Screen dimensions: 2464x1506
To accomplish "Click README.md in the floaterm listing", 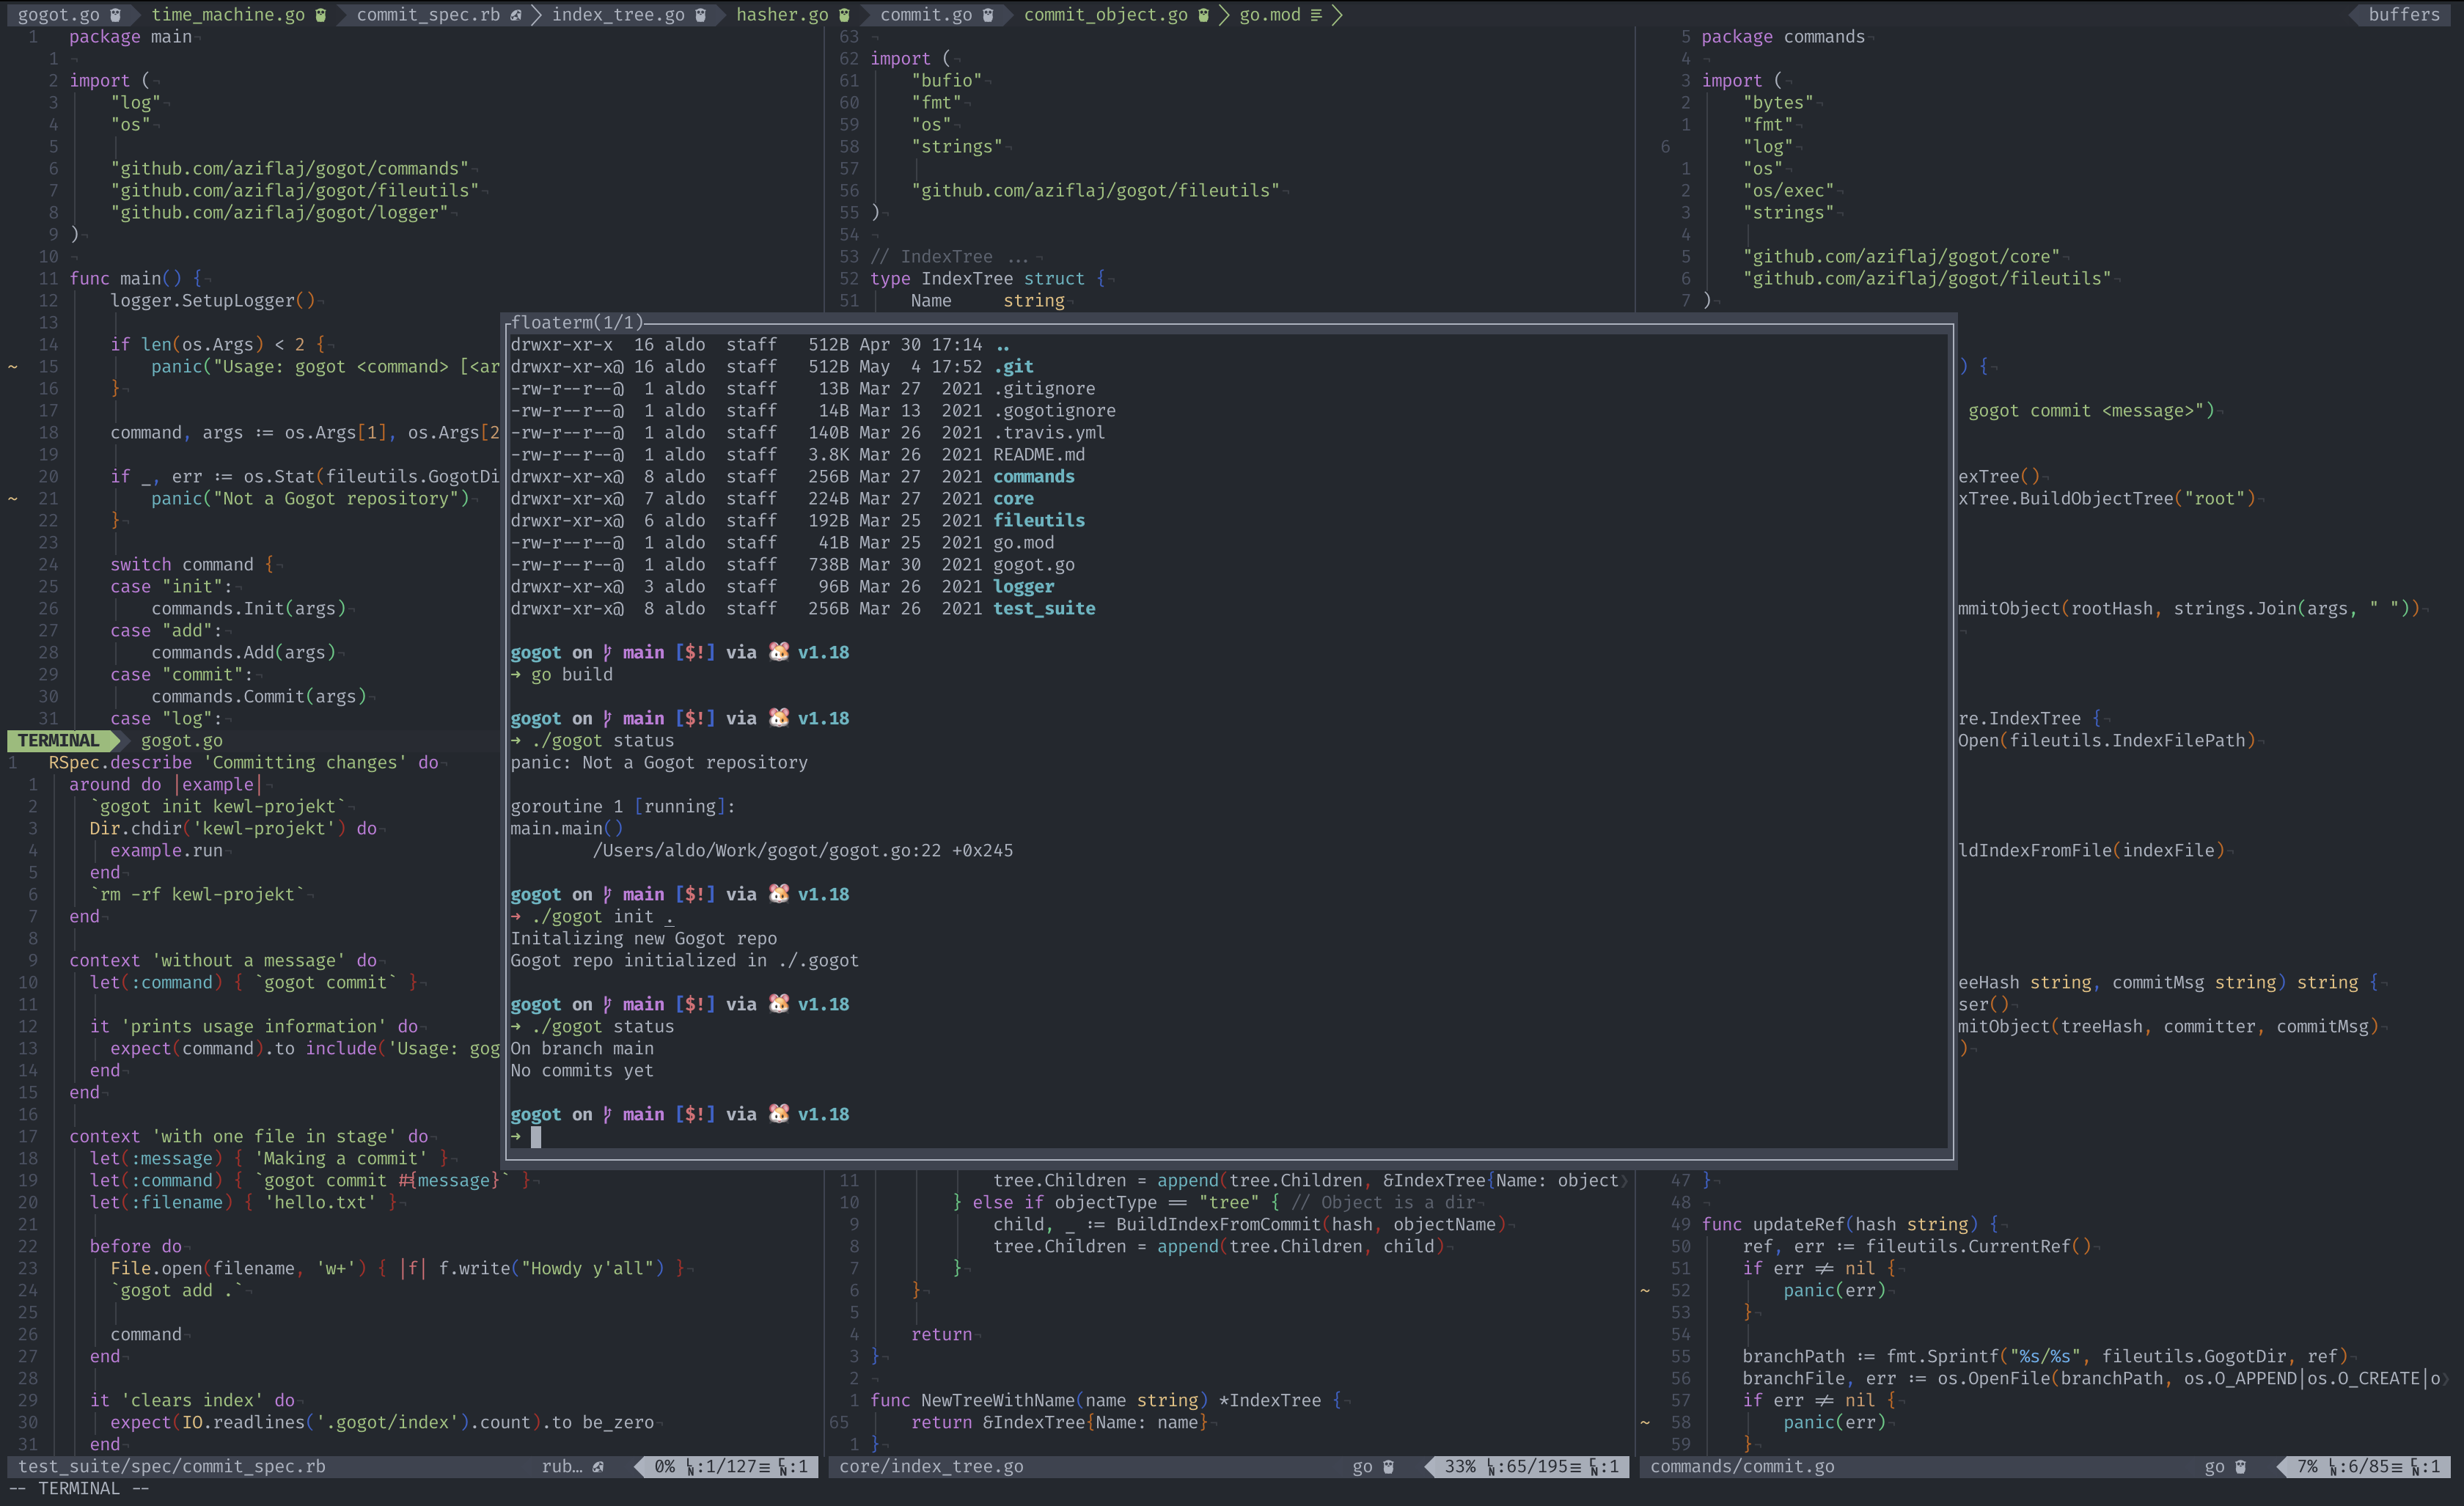I will pyautogui.click(x=1038, y=454).
